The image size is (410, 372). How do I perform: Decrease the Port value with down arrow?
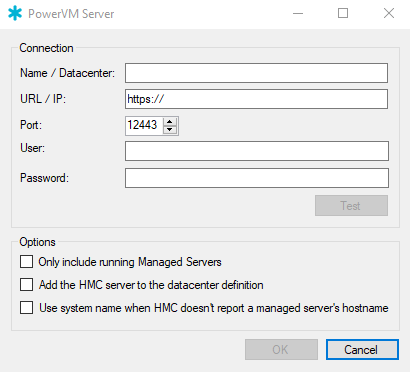[x=170, y=130]
